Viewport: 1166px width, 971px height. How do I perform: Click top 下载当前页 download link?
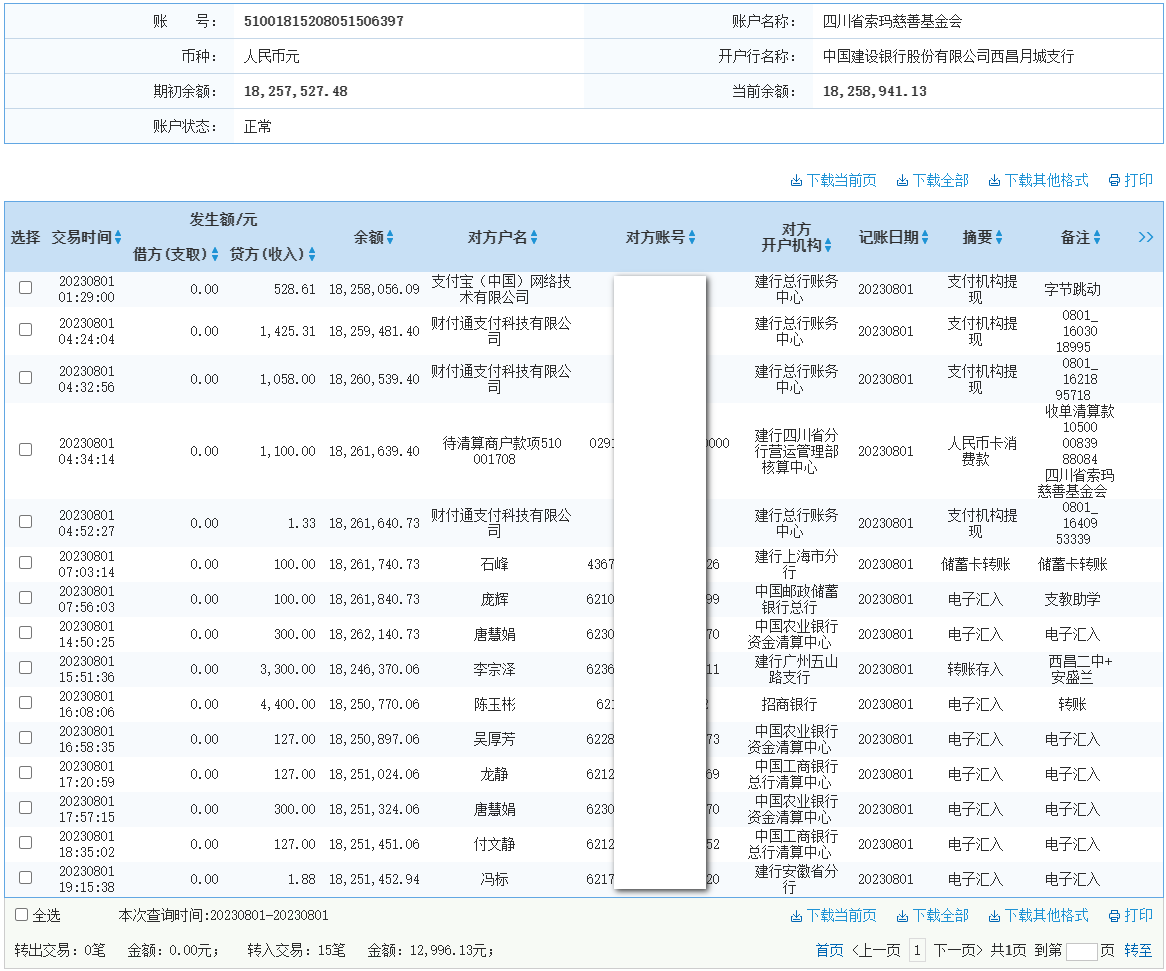833,181
